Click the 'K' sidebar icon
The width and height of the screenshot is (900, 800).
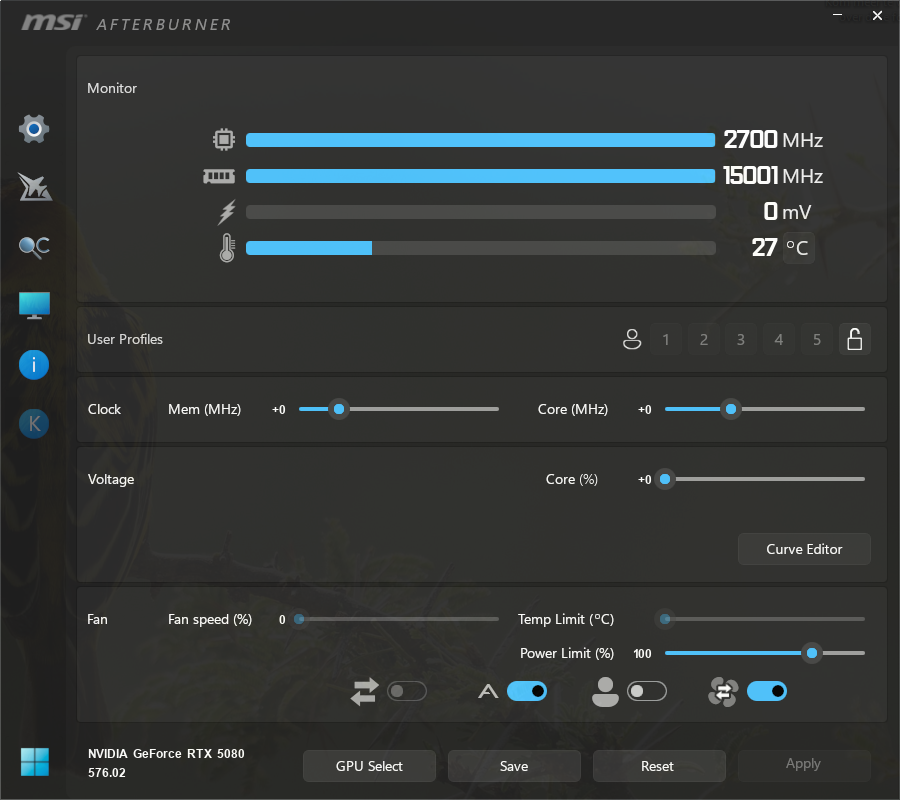click(34, 424)
